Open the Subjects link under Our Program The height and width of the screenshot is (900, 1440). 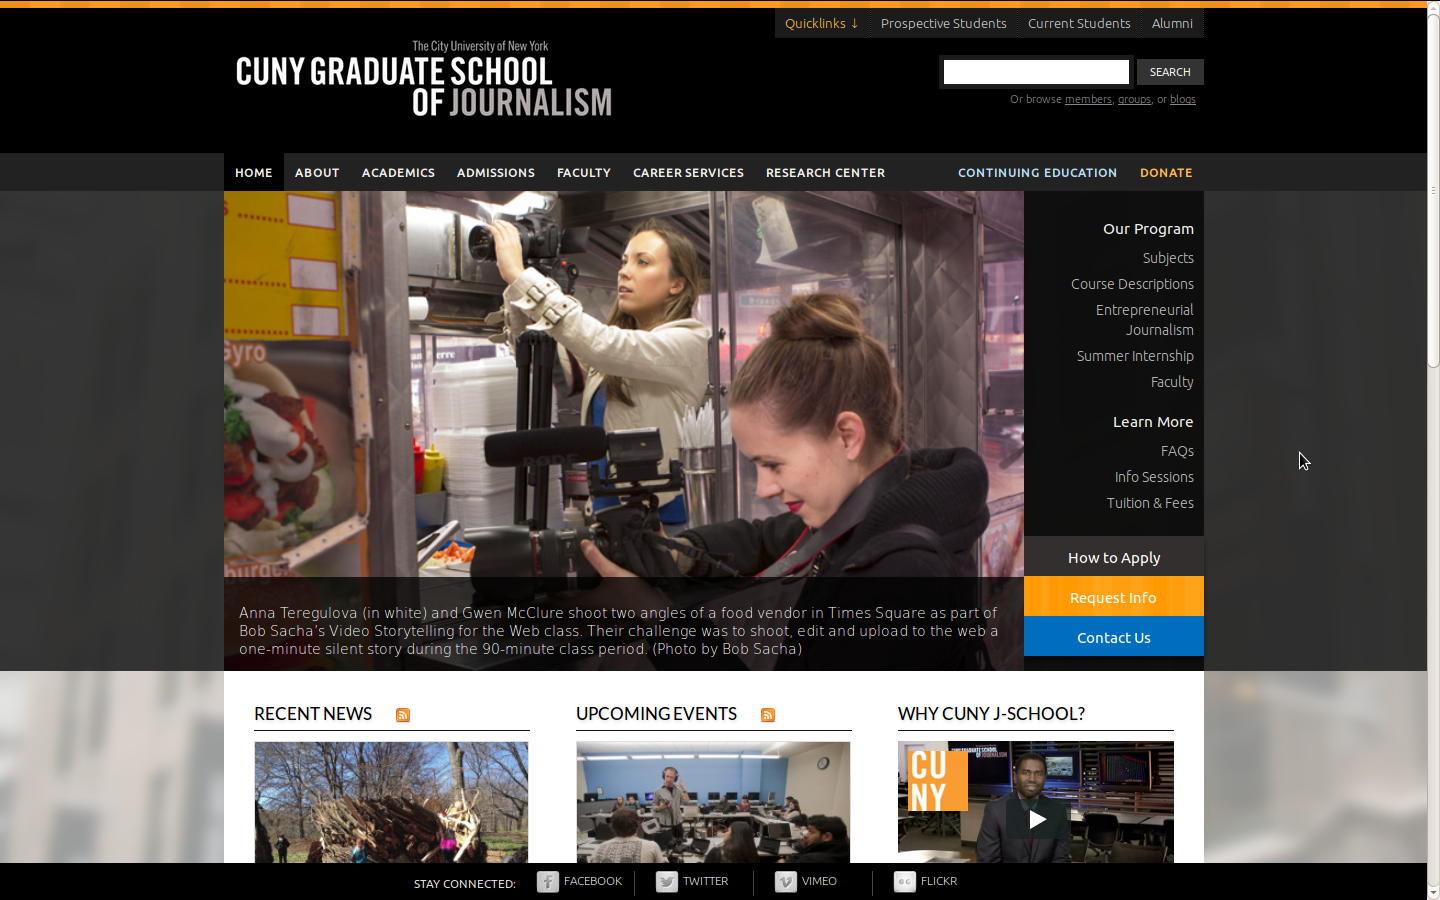coord(1168,258)
